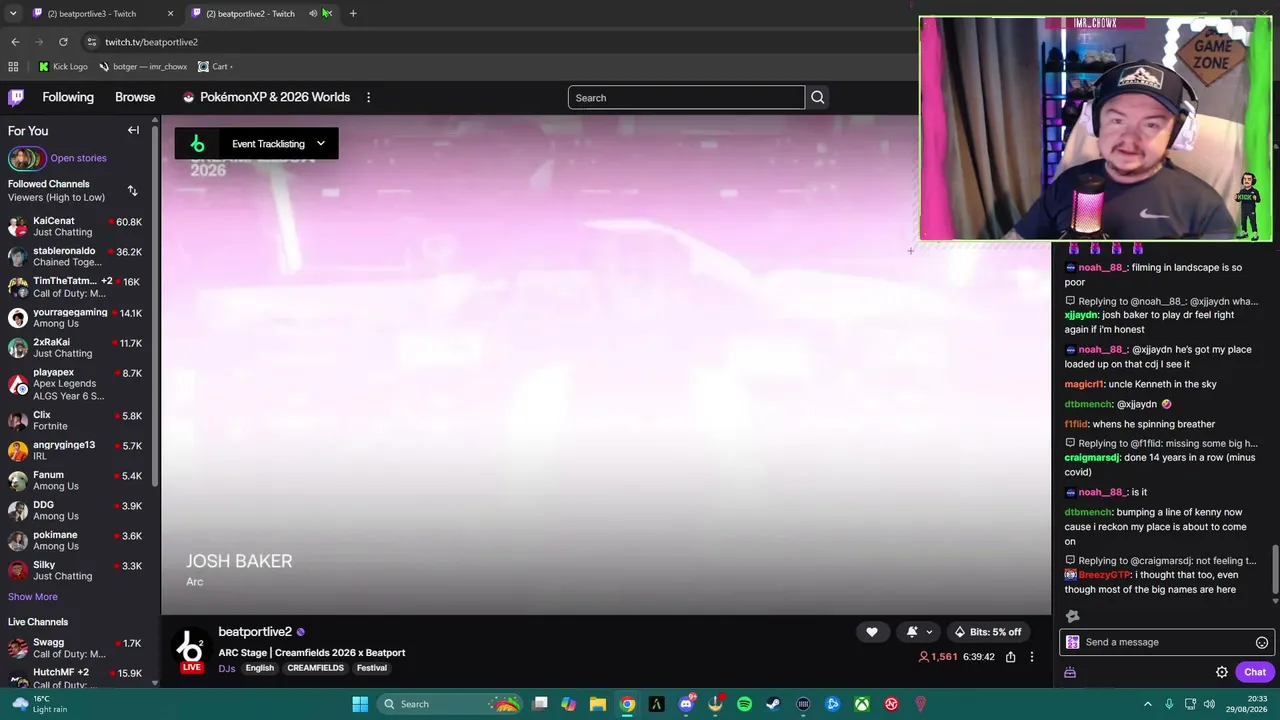Click the chat scrollbar thumb

[x=1275, y=570]
